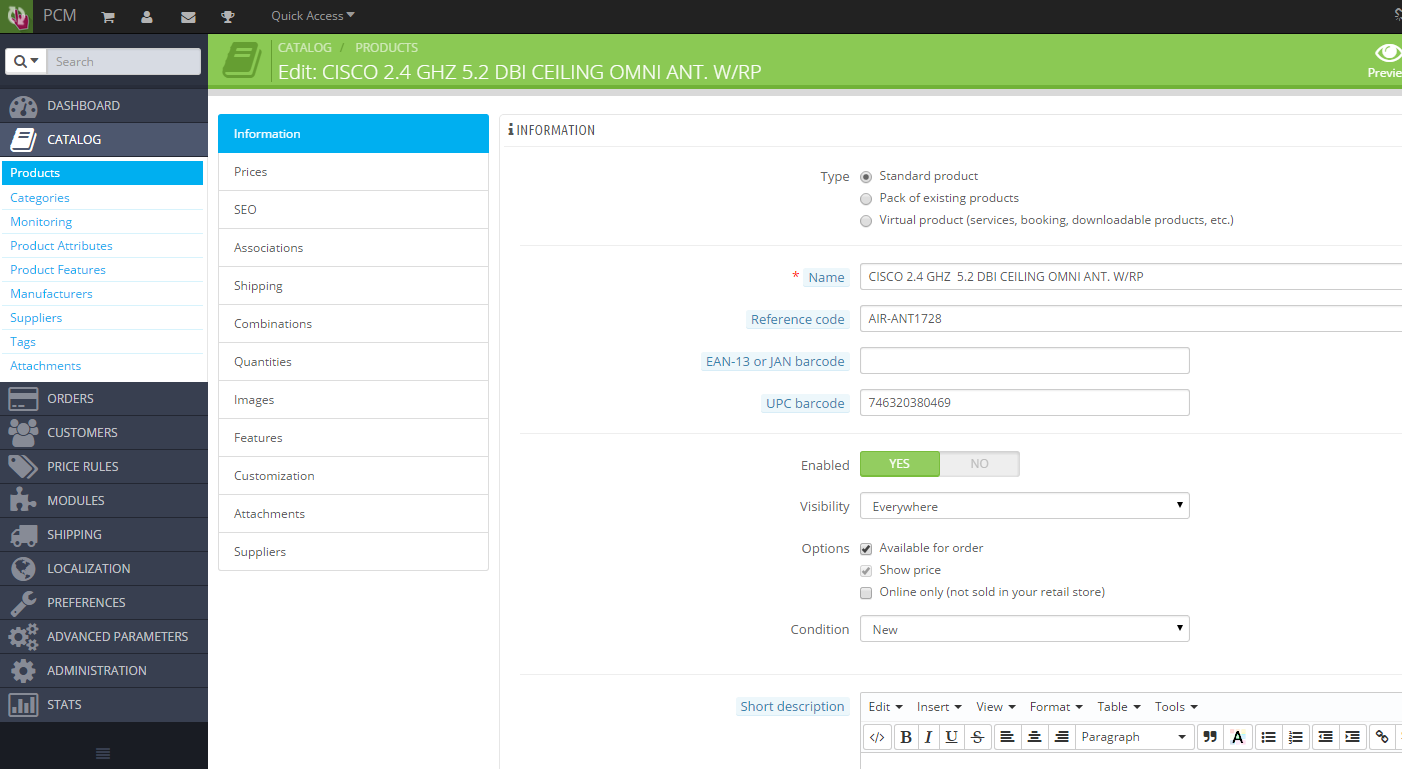Click the Advanced Parameters gears icon
This screenshot has height=769, width=1402.
pos(23,637)
